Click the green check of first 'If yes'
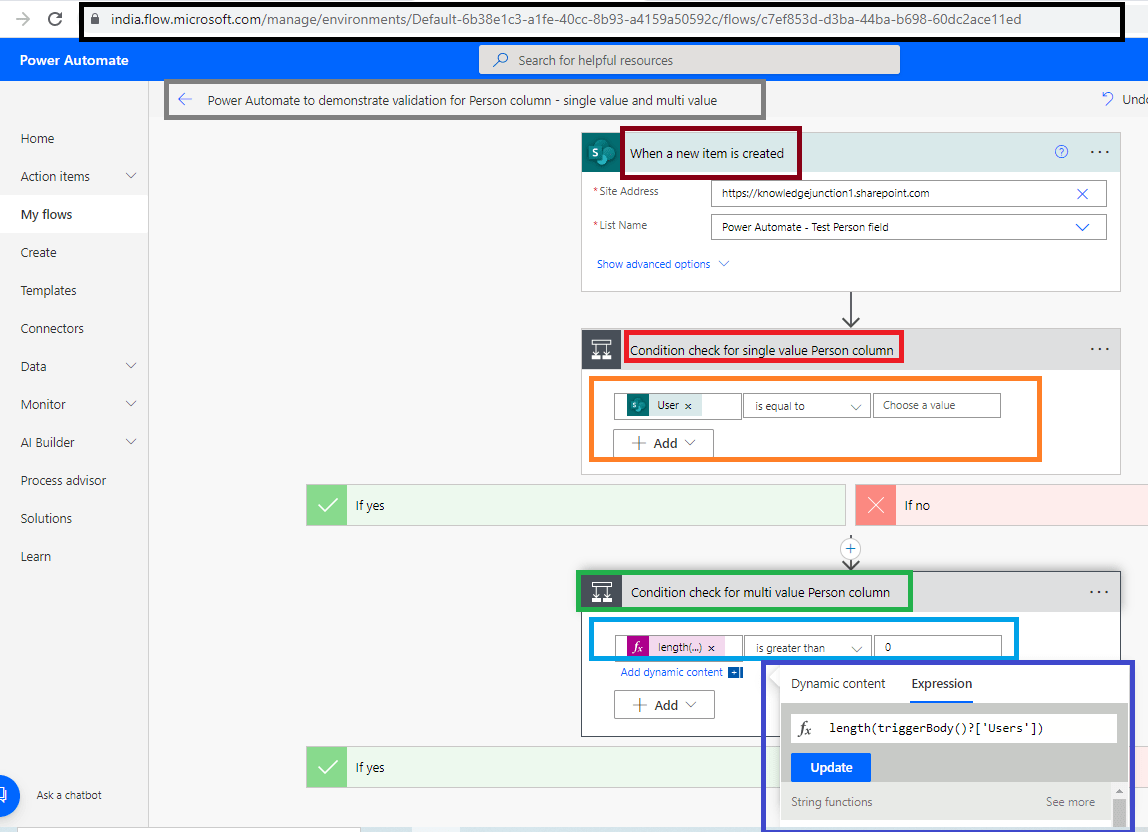Screen dimensions: 1148x832 pyautogui.click(x=327, y=505)
